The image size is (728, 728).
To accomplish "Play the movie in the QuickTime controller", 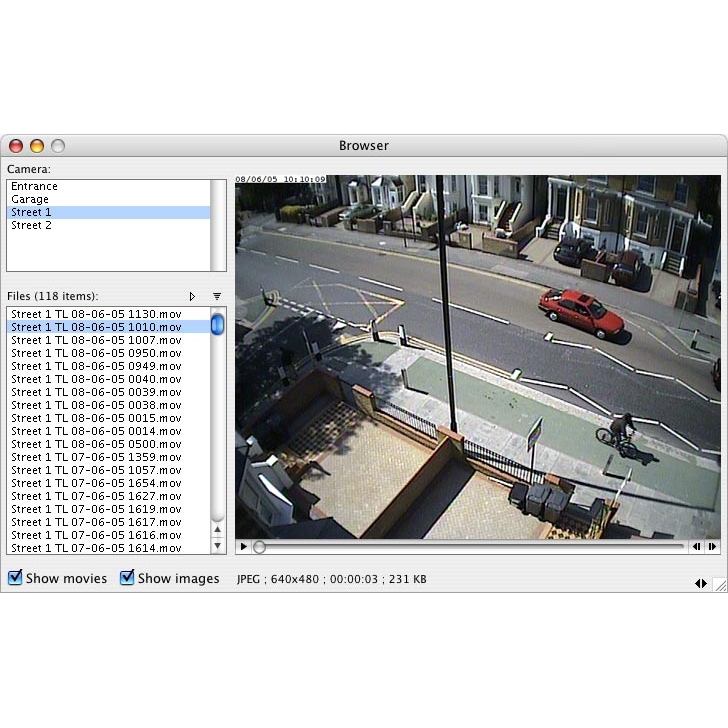I will pyautogui.click(x=243, y=547).
